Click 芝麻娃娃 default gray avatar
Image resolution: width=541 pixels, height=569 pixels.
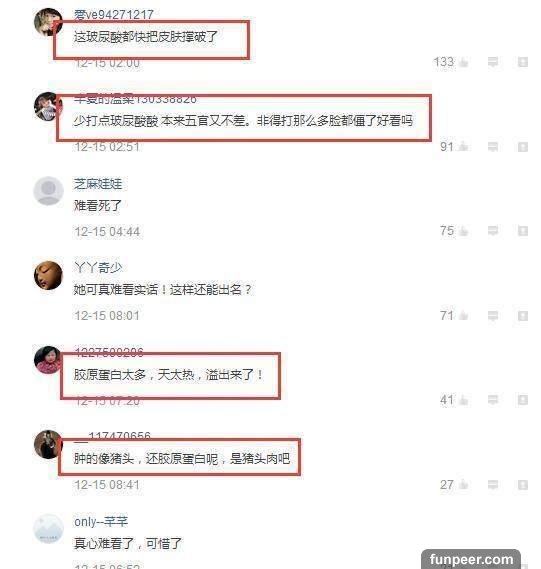pos(48,191)
